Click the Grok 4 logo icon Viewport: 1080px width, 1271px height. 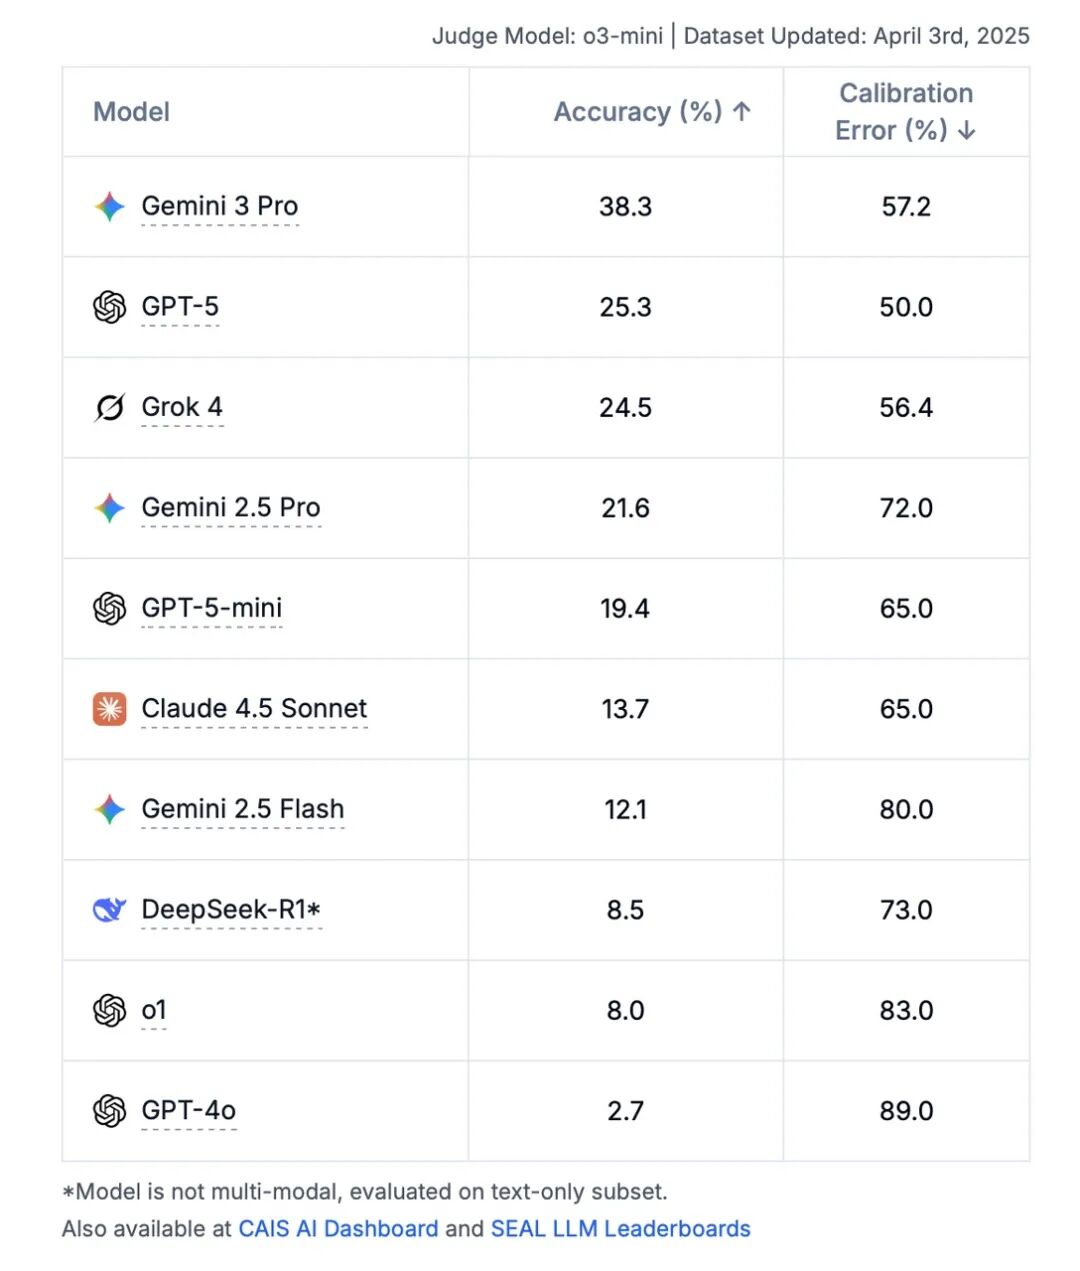click(109, 408)
